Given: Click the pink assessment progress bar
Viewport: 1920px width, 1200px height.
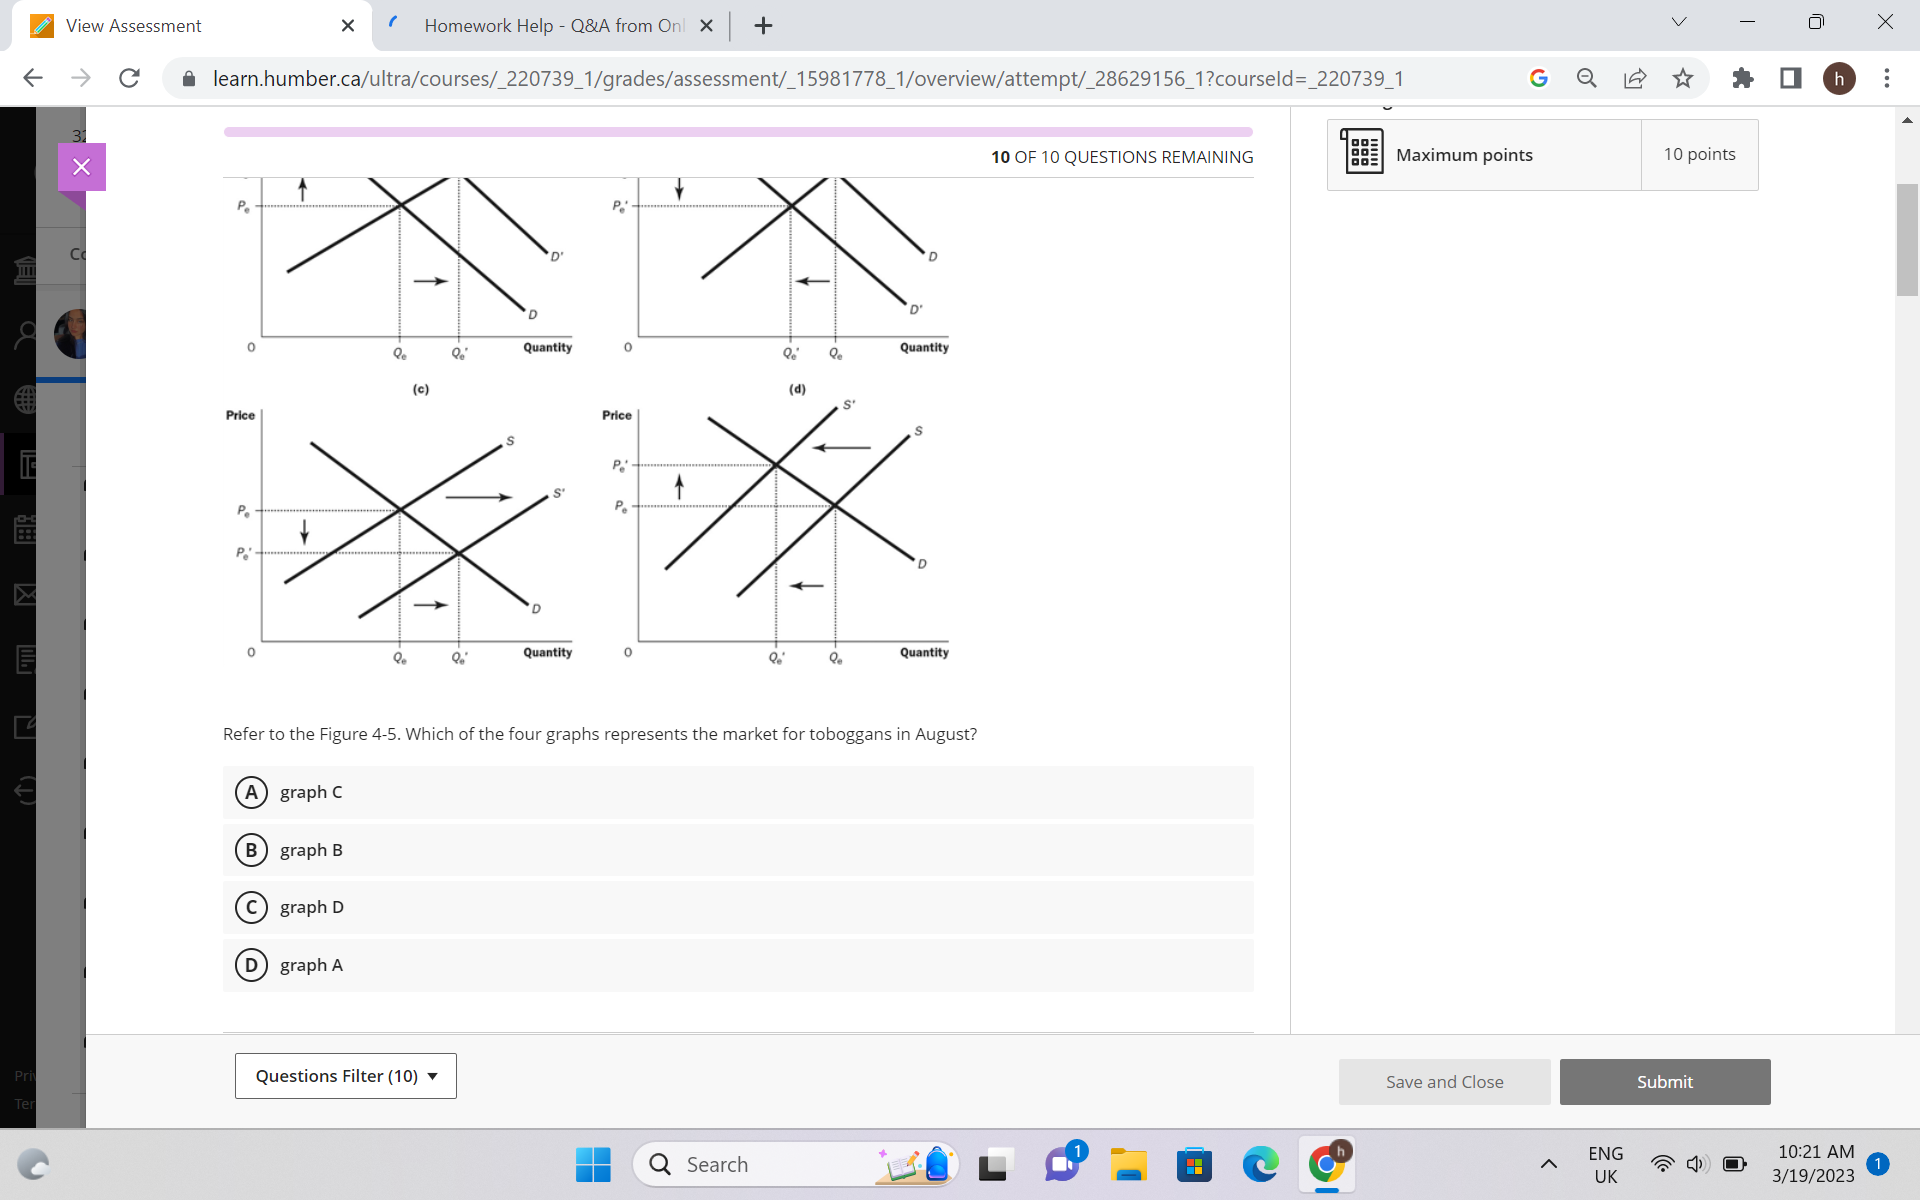Looking at the screenshot, I should (737, 131).
